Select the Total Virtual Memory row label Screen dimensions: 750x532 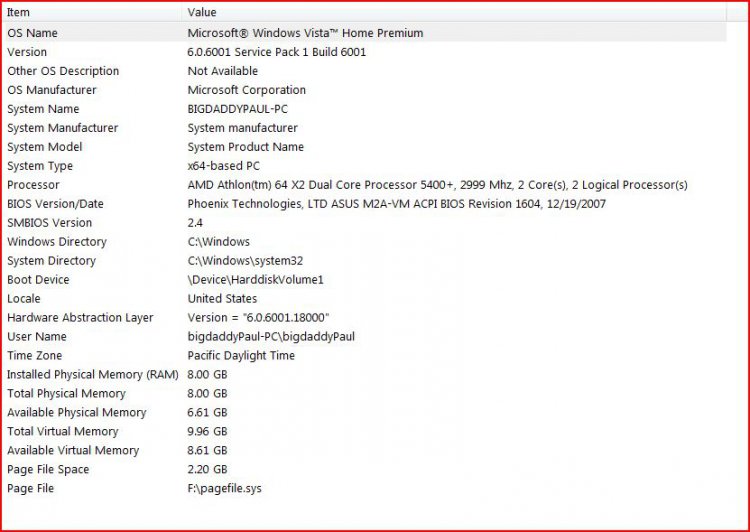click(62, 432)
